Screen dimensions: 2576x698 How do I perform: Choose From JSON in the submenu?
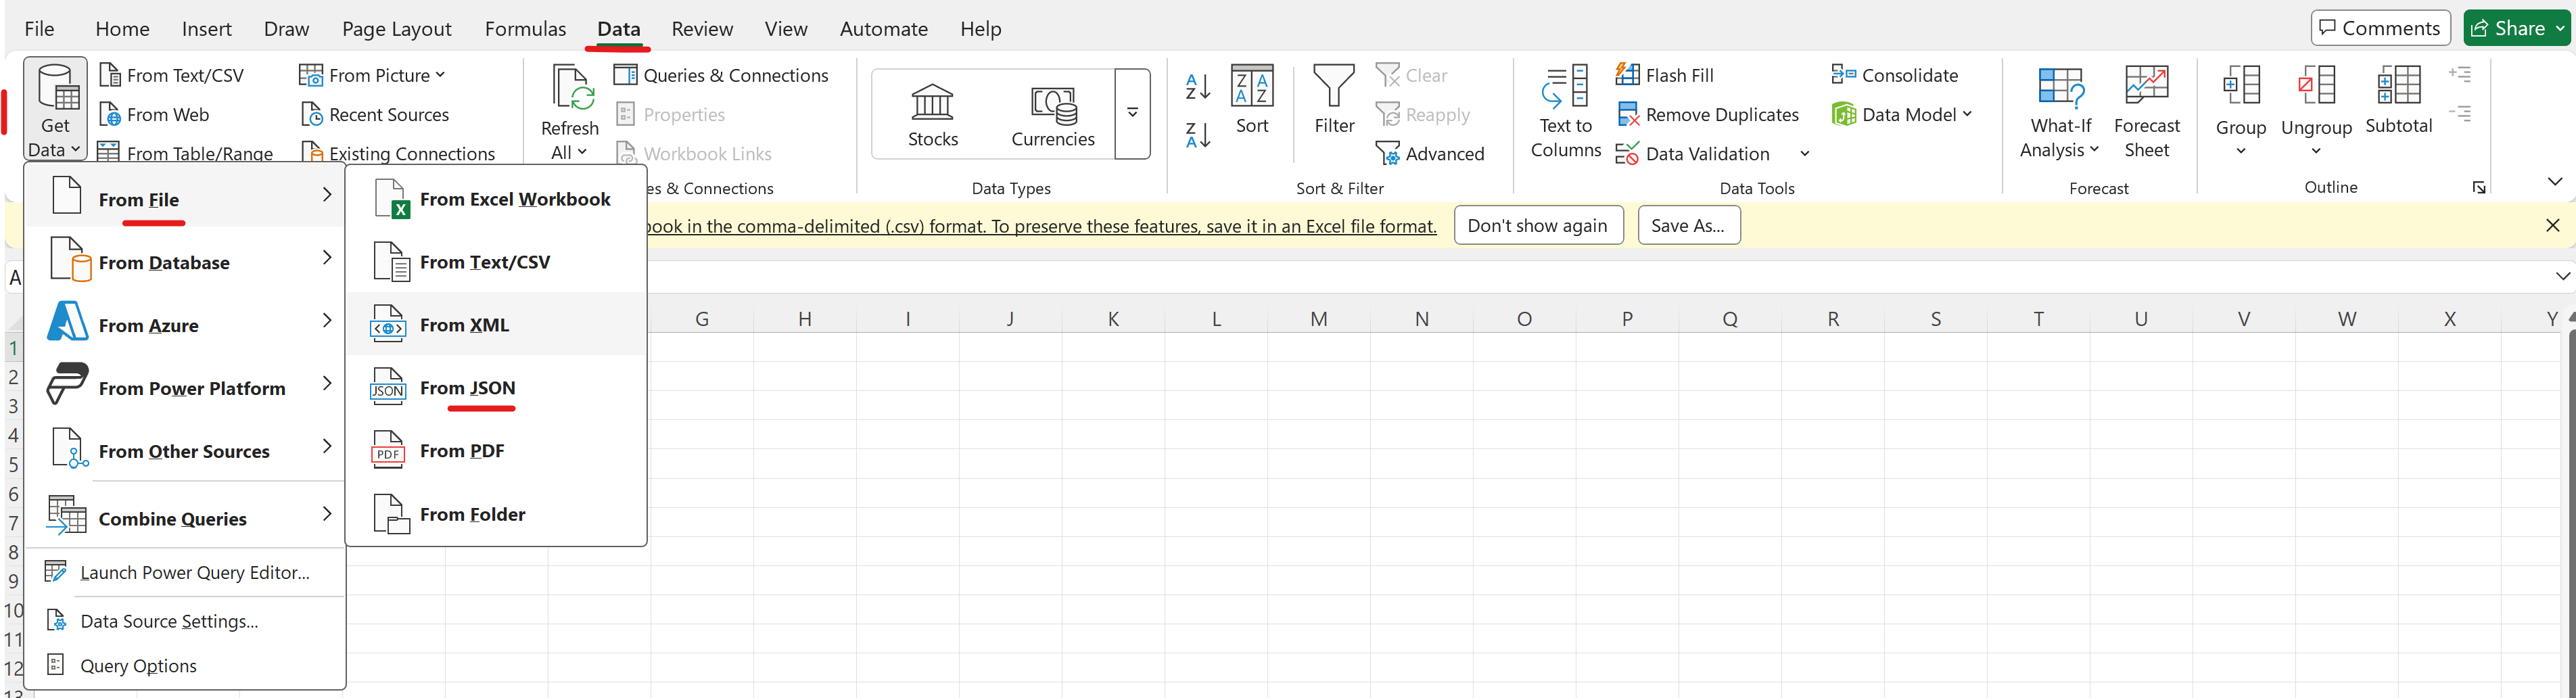click(x=496, y=388)
